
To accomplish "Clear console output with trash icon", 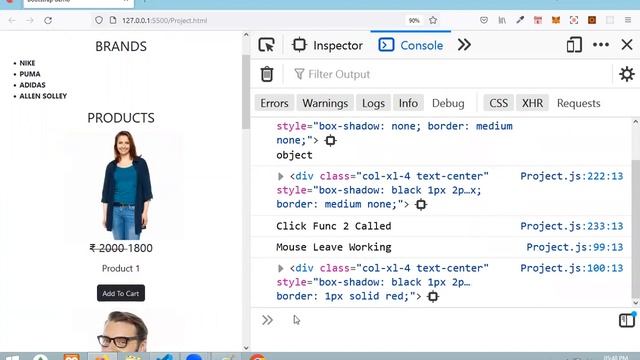I will pos(267,74).
